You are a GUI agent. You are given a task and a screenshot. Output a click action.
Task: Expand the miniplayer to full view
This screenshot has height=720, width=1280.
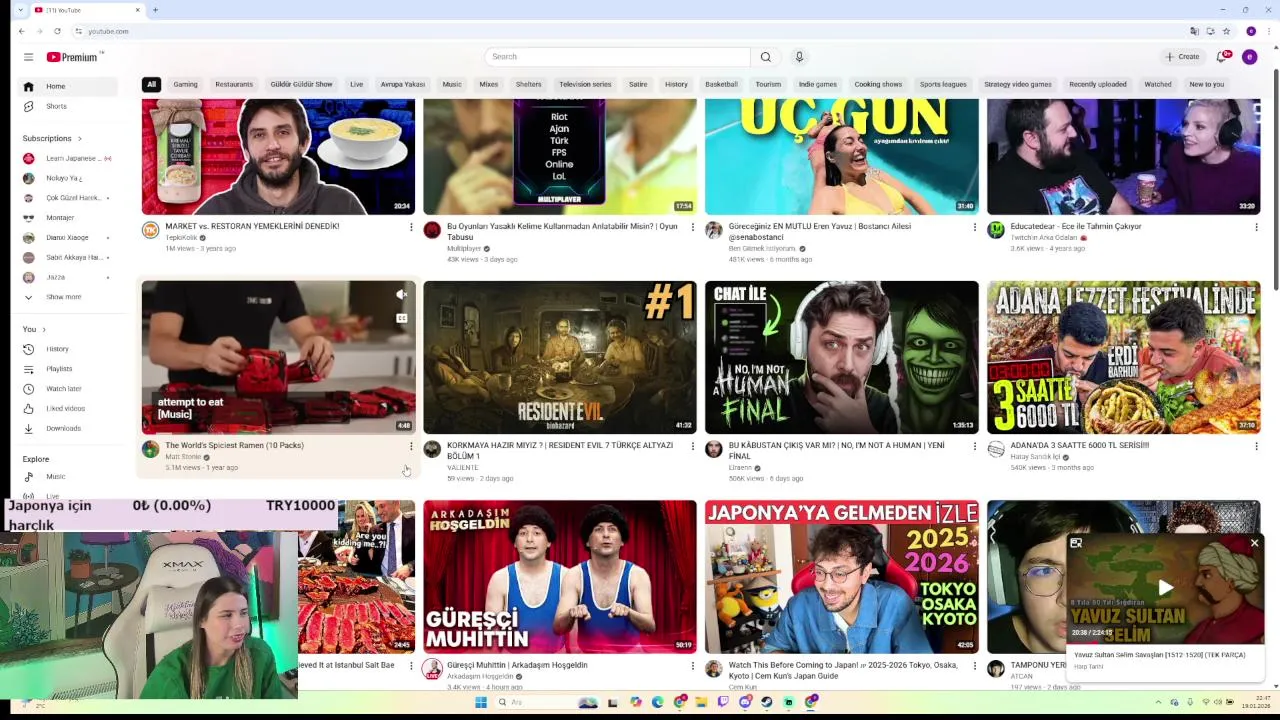coord(1076,543)
